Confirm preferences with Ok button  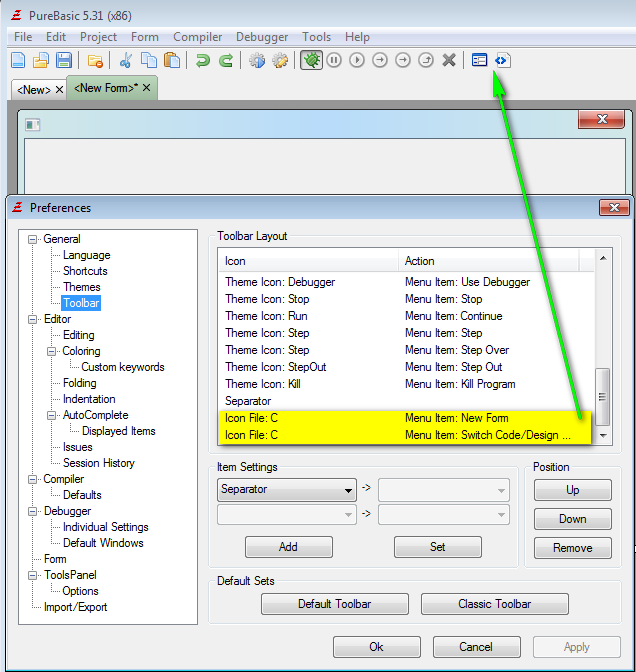tap(377, 647)
